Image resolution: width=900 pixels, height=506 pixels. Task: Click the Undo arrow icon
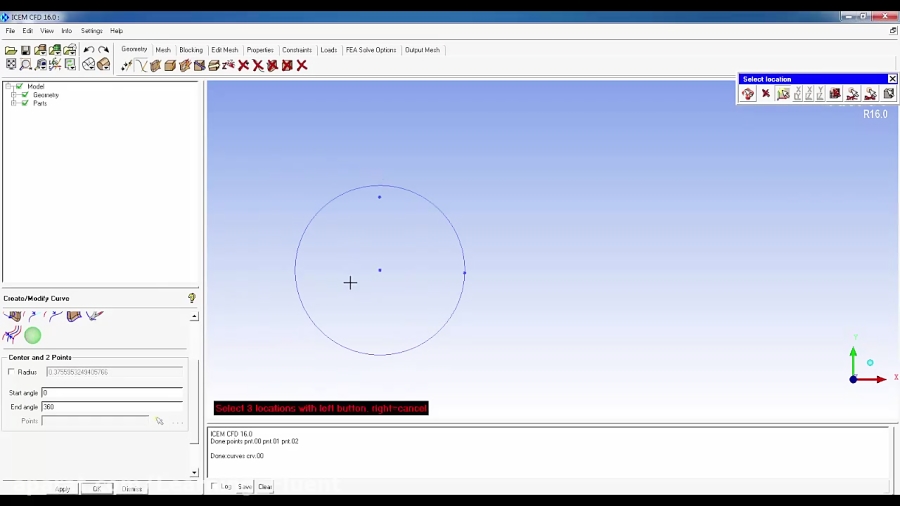click(x=89, y=50)
